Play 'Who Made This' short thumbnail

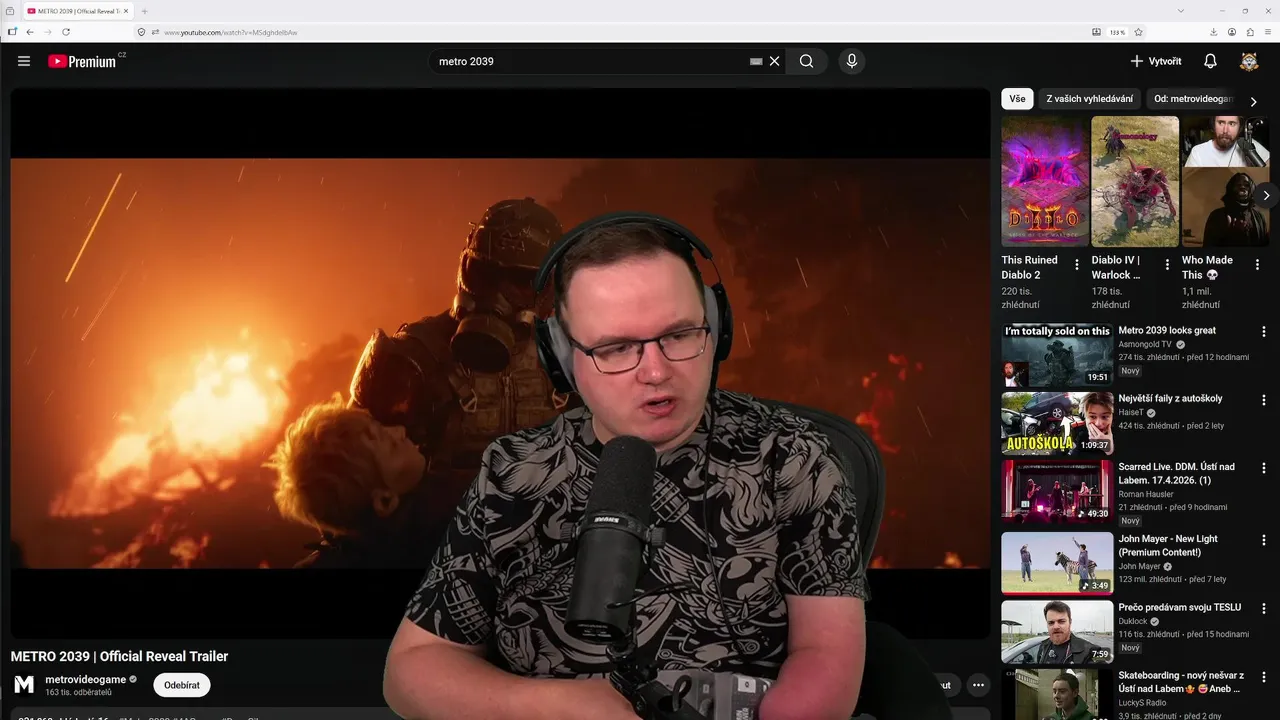(x=1225, y=181)
